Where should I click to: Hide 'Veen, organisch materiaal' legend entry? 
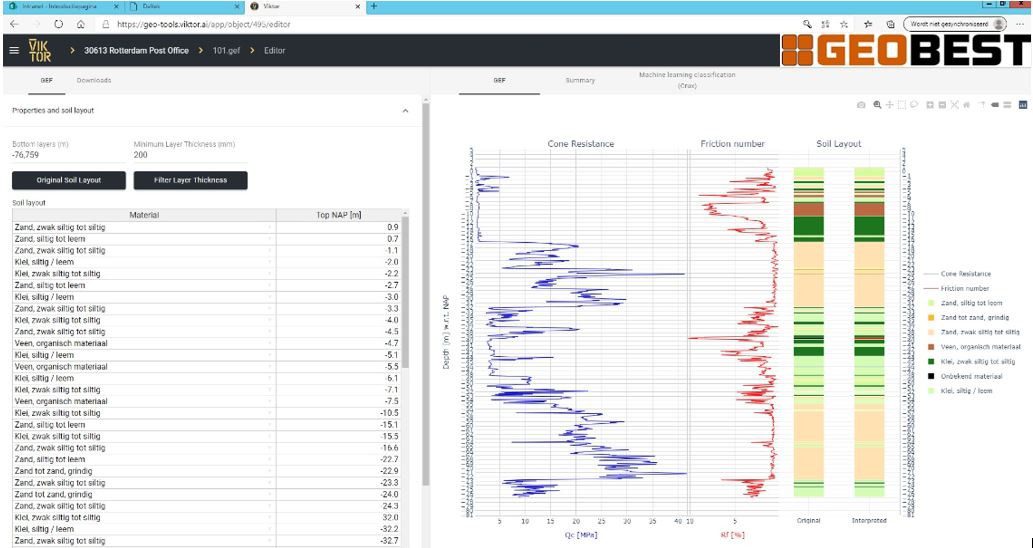(979, 346)
